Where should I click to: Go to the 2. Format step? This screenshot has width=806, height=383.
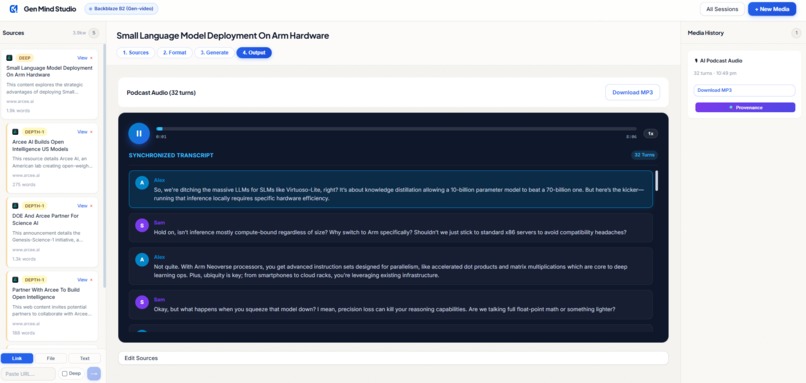[175, 52]
